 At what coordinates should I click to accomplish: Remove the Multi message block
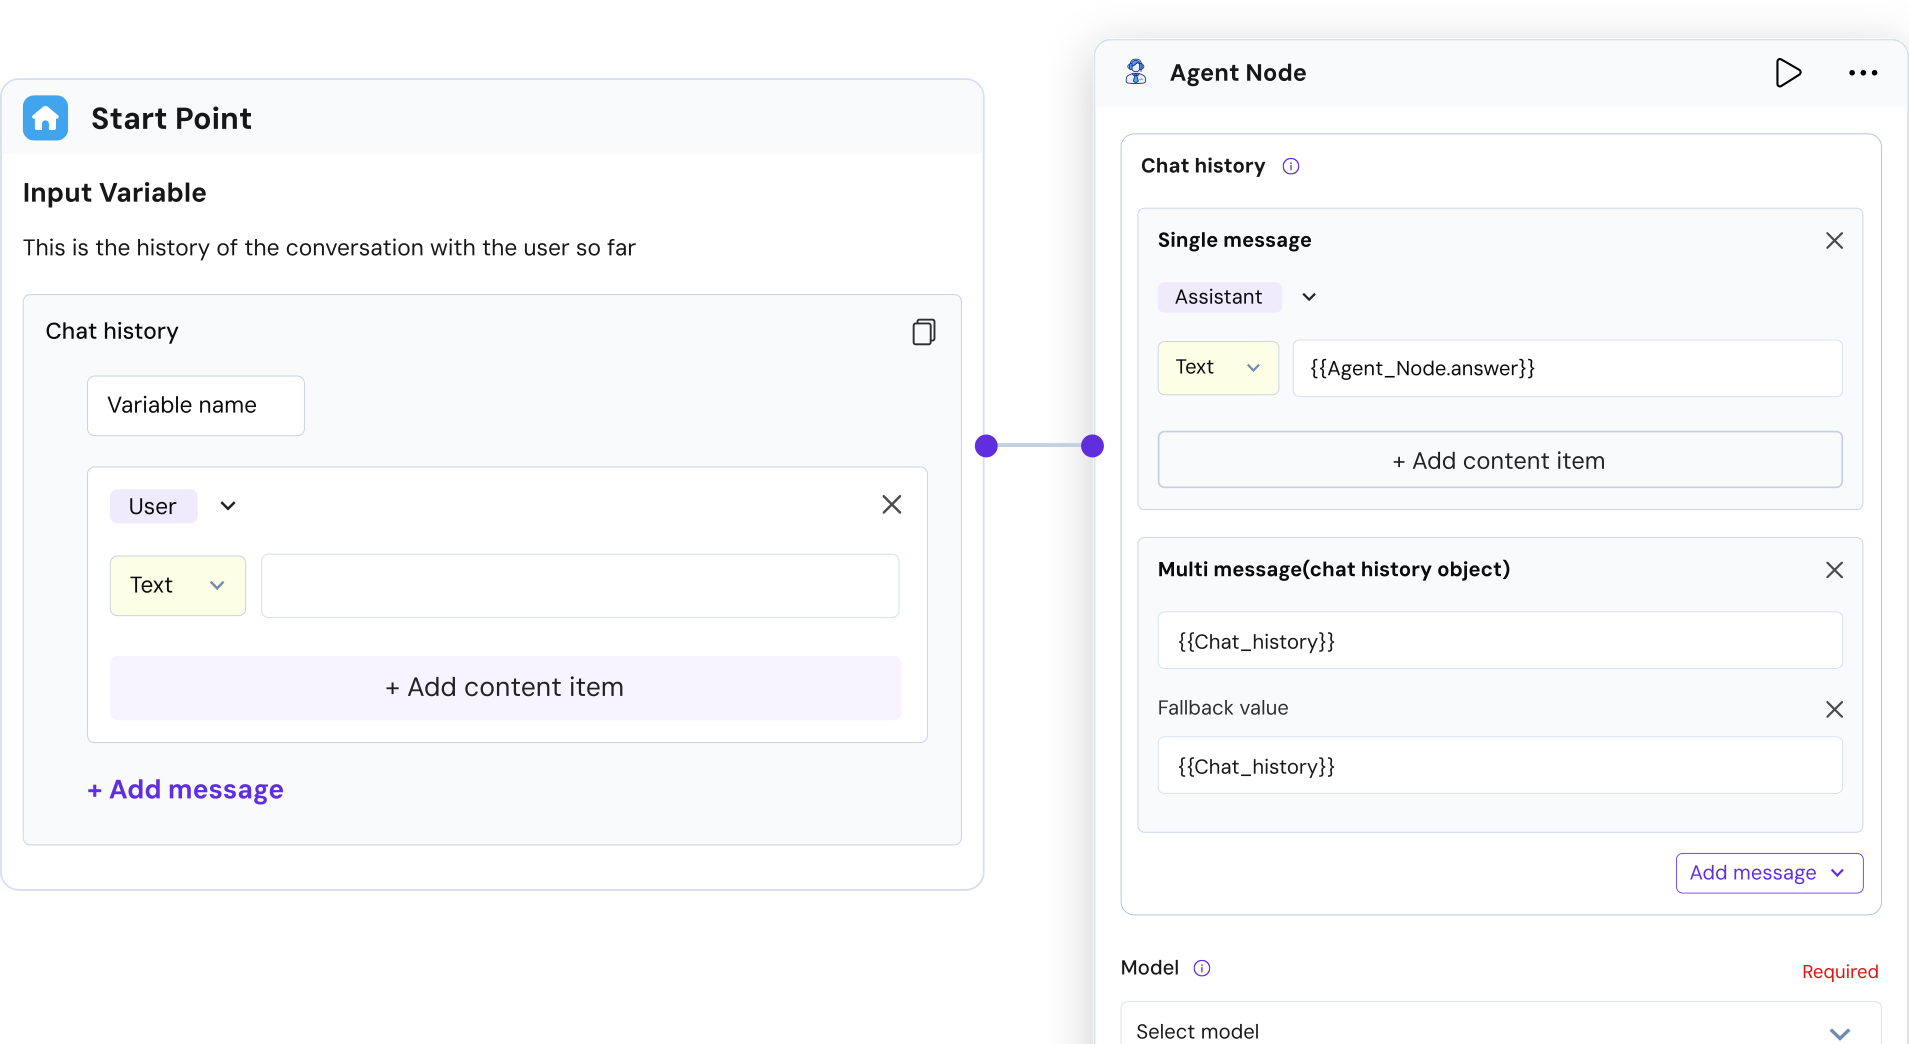(1834, 570)
